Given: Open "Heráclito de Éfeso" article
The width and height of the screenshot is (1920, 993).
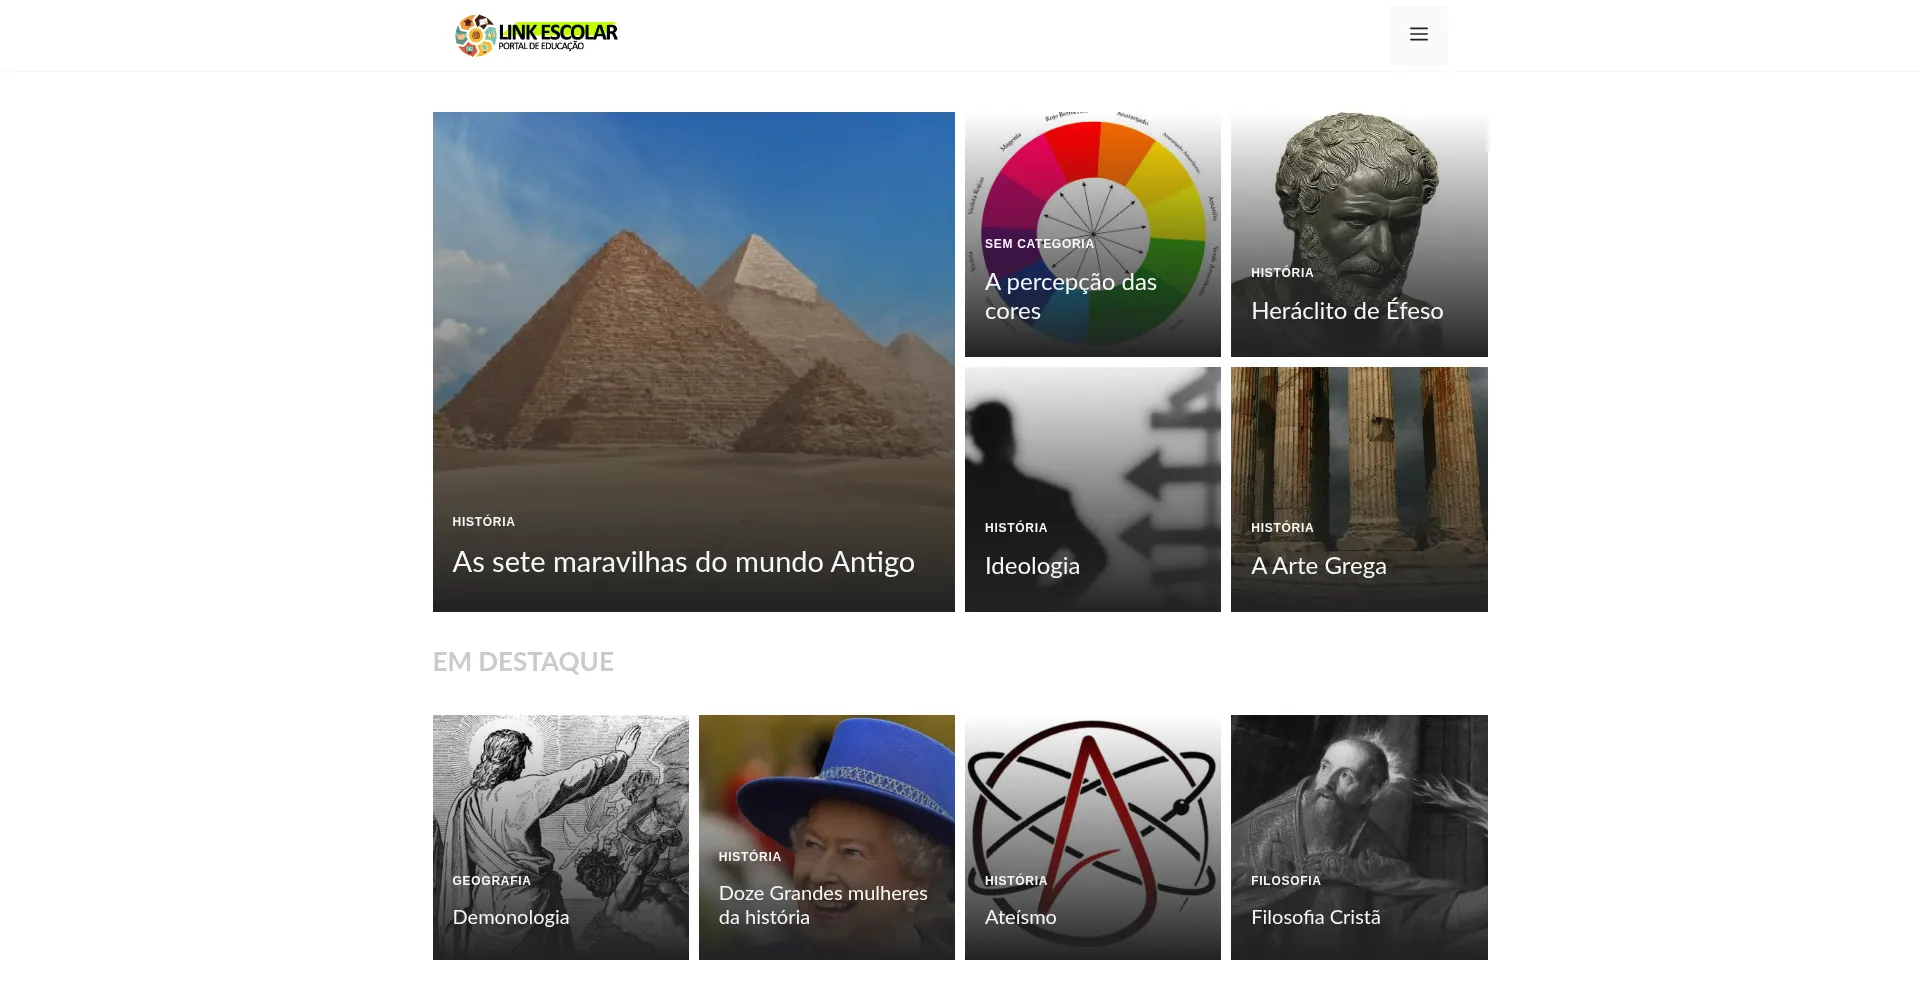Looking at the screenshot, I should click(x=1347, y=311).
